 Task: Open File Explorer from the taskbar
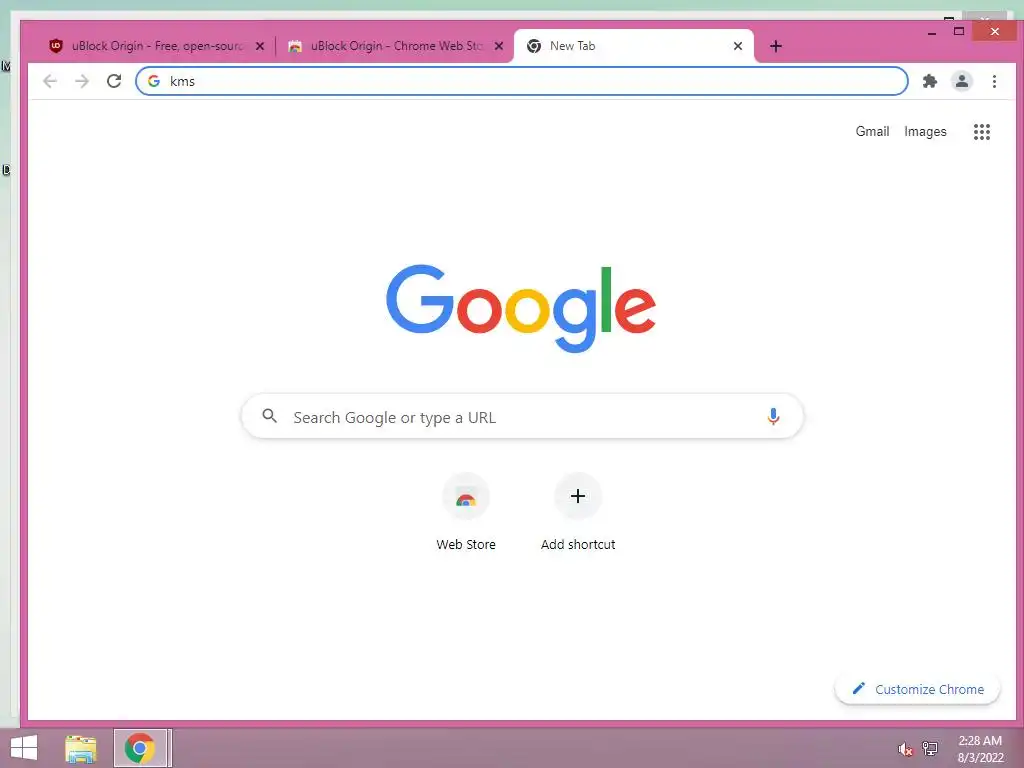[x=81, y=748]
